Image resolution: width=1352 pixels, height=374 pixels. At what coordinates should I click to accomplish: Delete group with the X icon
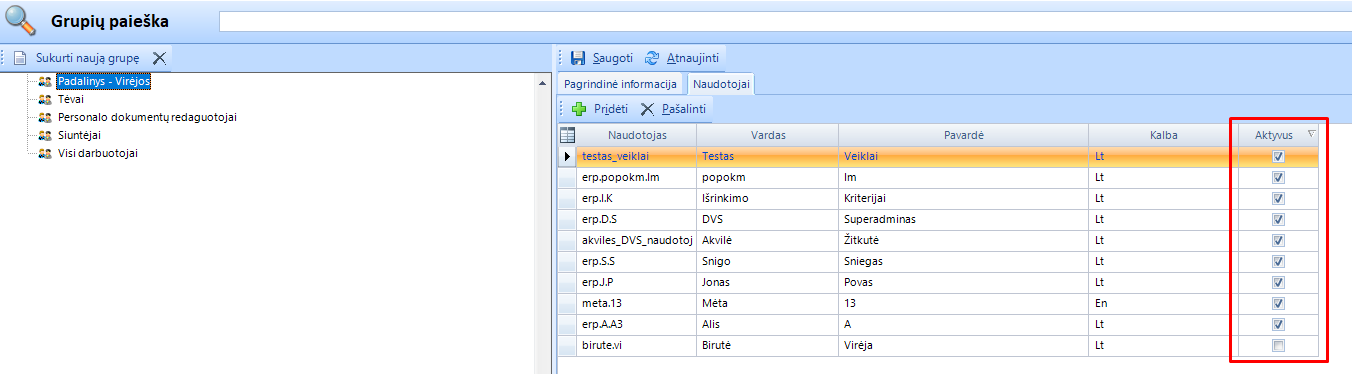(159, 58)
